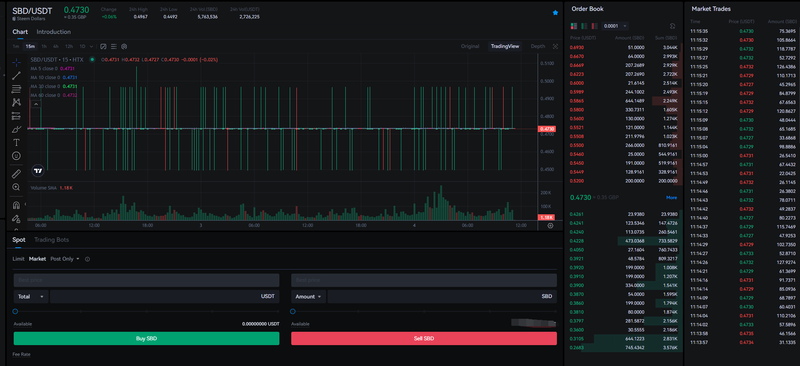800x366 pixels.
Task: Click ask price 0.5200 in order book
Action: tap(577, 181)
